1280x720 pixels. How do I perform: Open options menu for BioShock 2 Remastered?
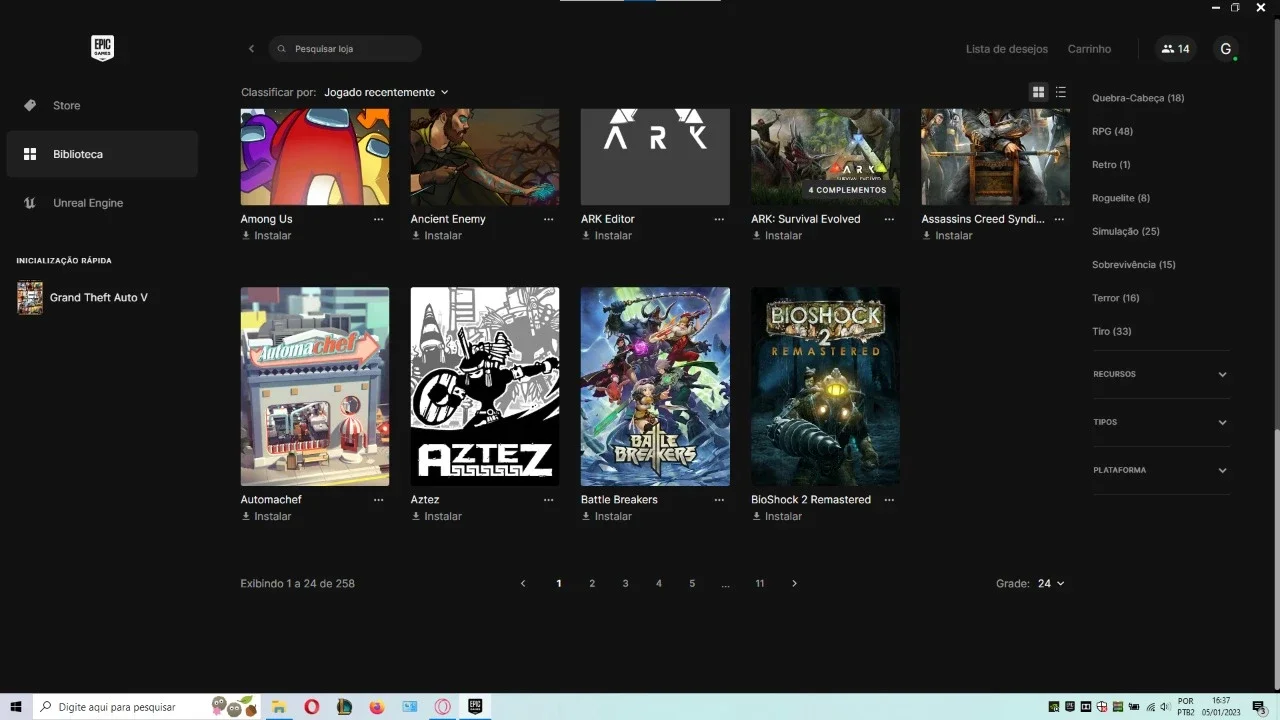(889, 500)
